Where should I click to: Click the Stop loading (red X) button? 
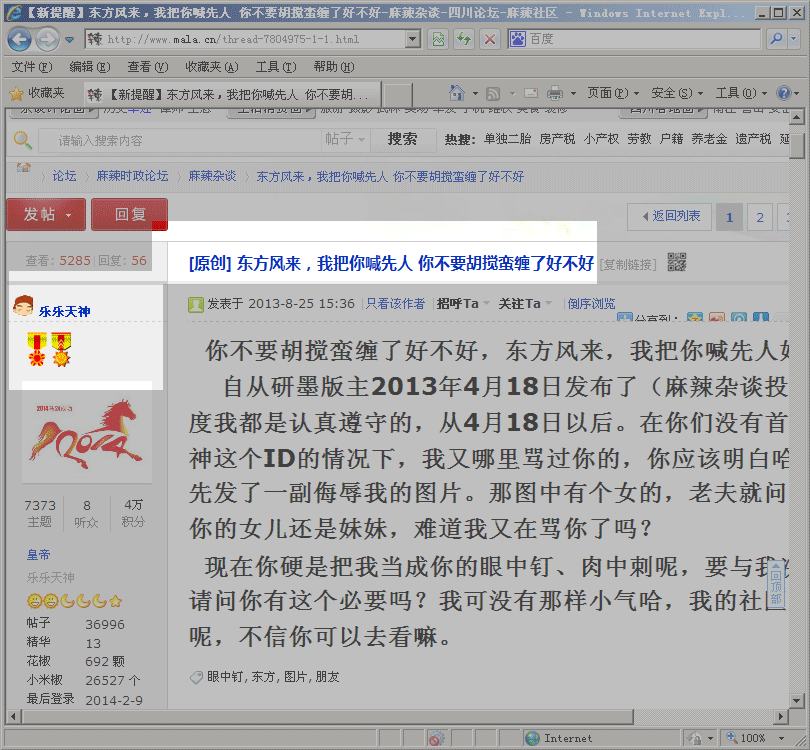[489, 39]
